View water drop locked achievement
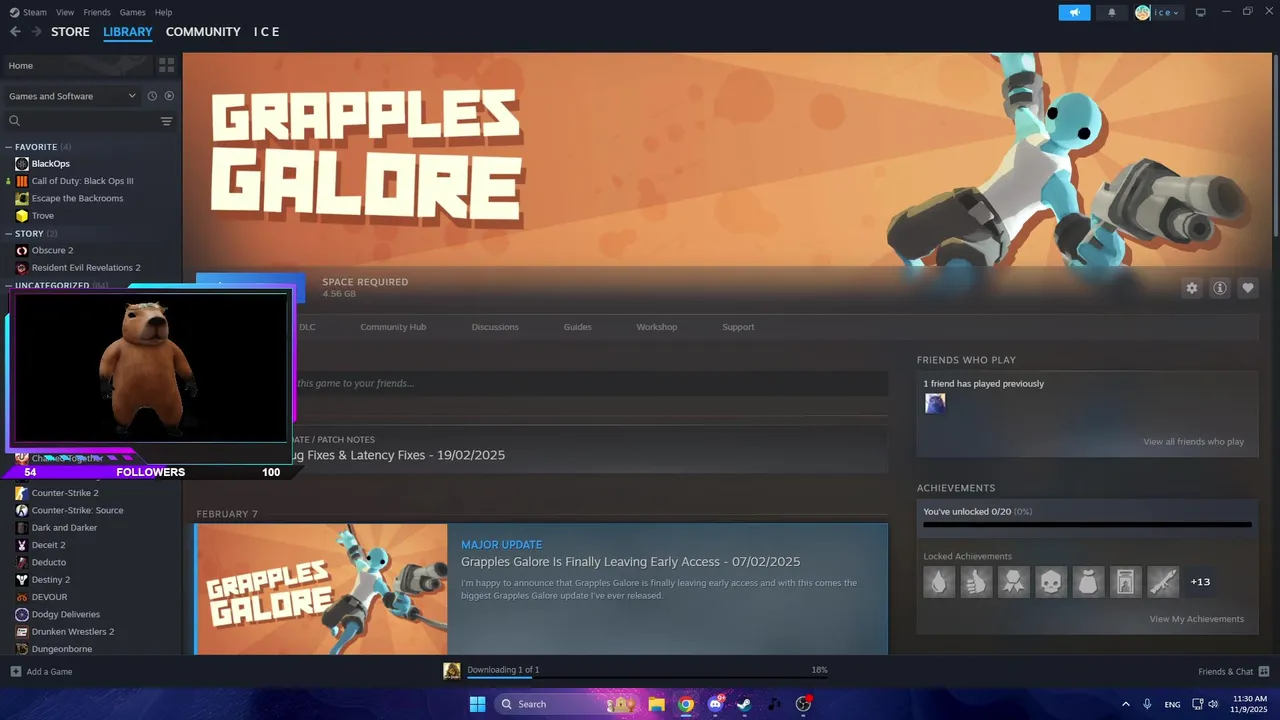 point(939,581)
